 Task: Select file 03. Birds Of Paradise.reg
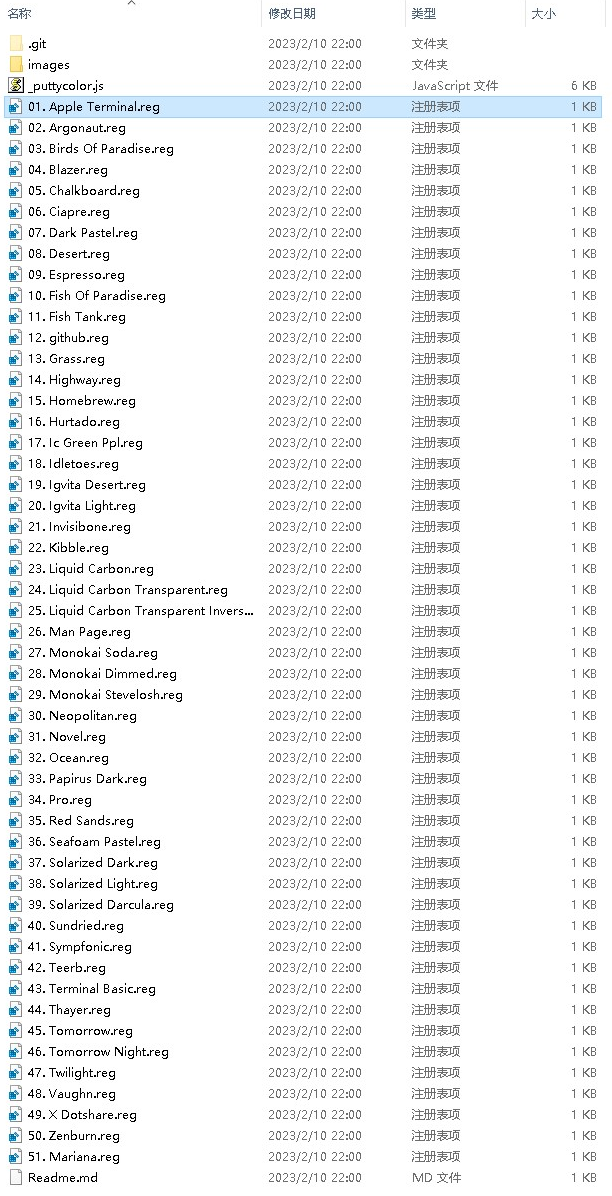(x=101, y=149)
